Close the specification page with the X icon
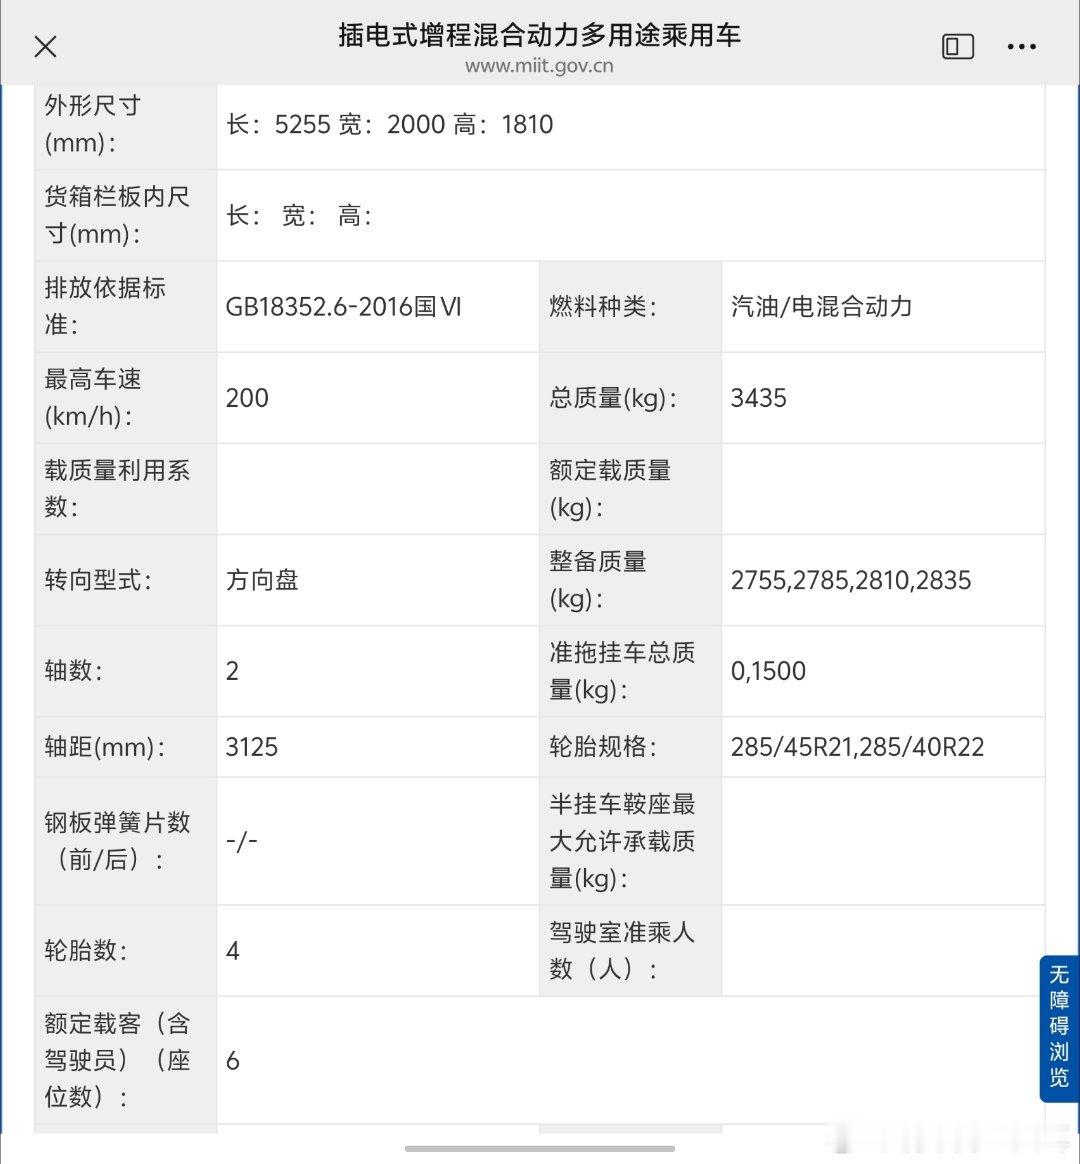This screenshot has width=1080, height=1164. (x=45, y=46)
